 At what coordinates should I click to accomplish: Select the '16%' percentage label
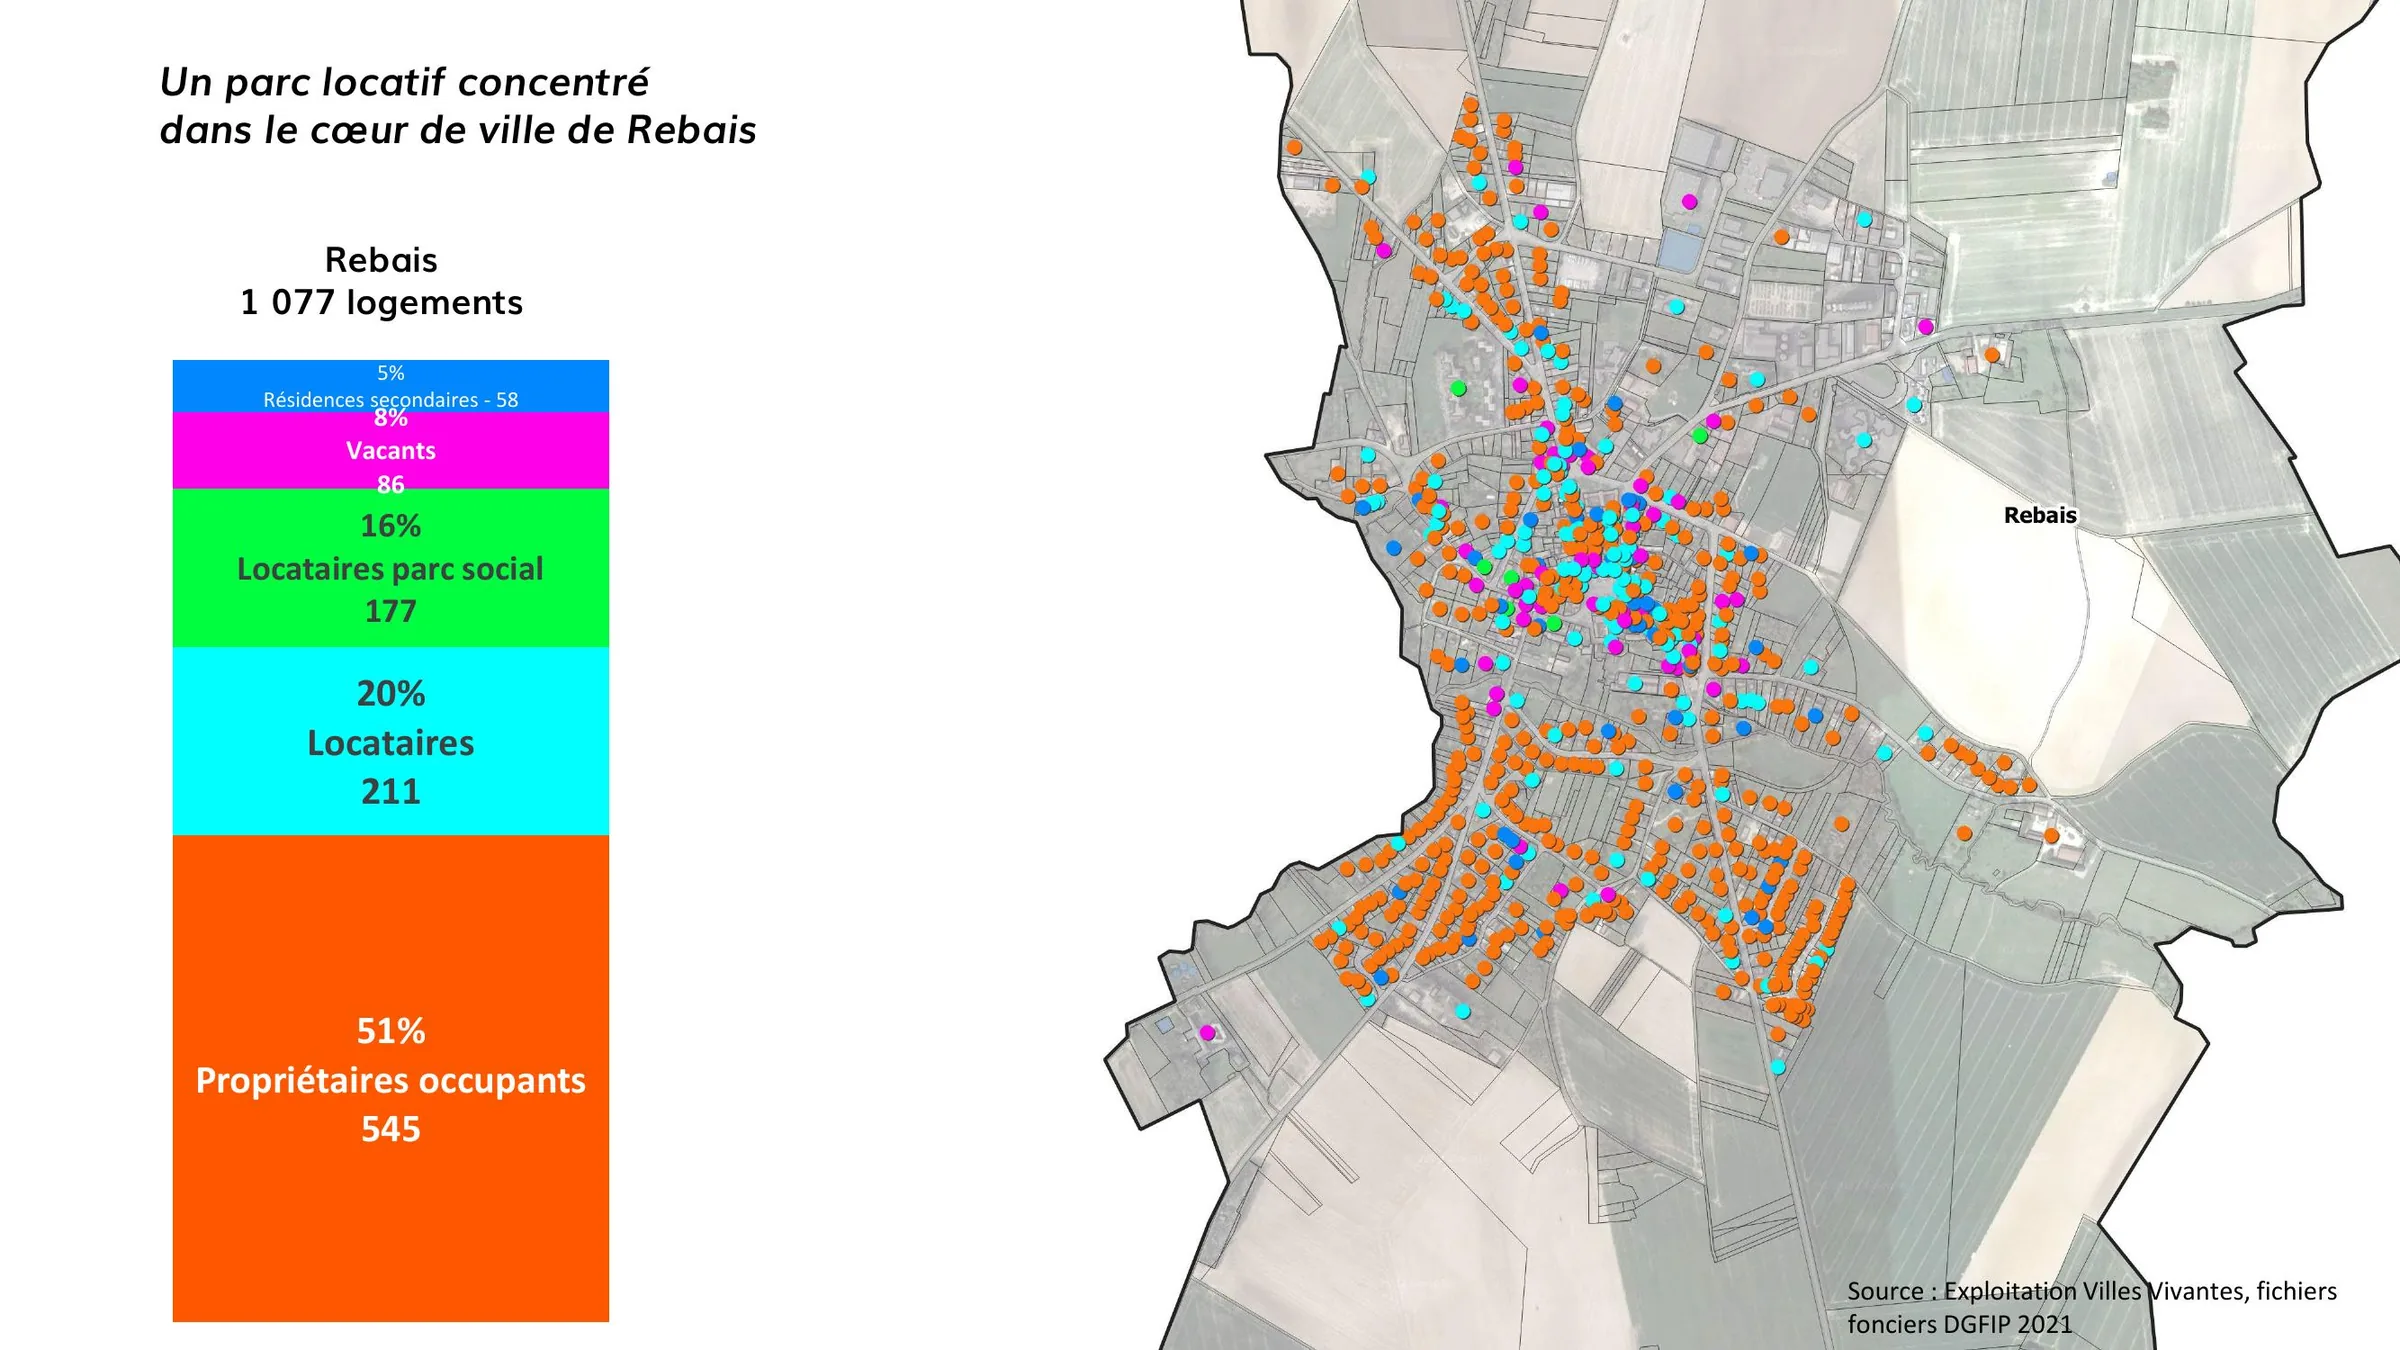[391, 526]
